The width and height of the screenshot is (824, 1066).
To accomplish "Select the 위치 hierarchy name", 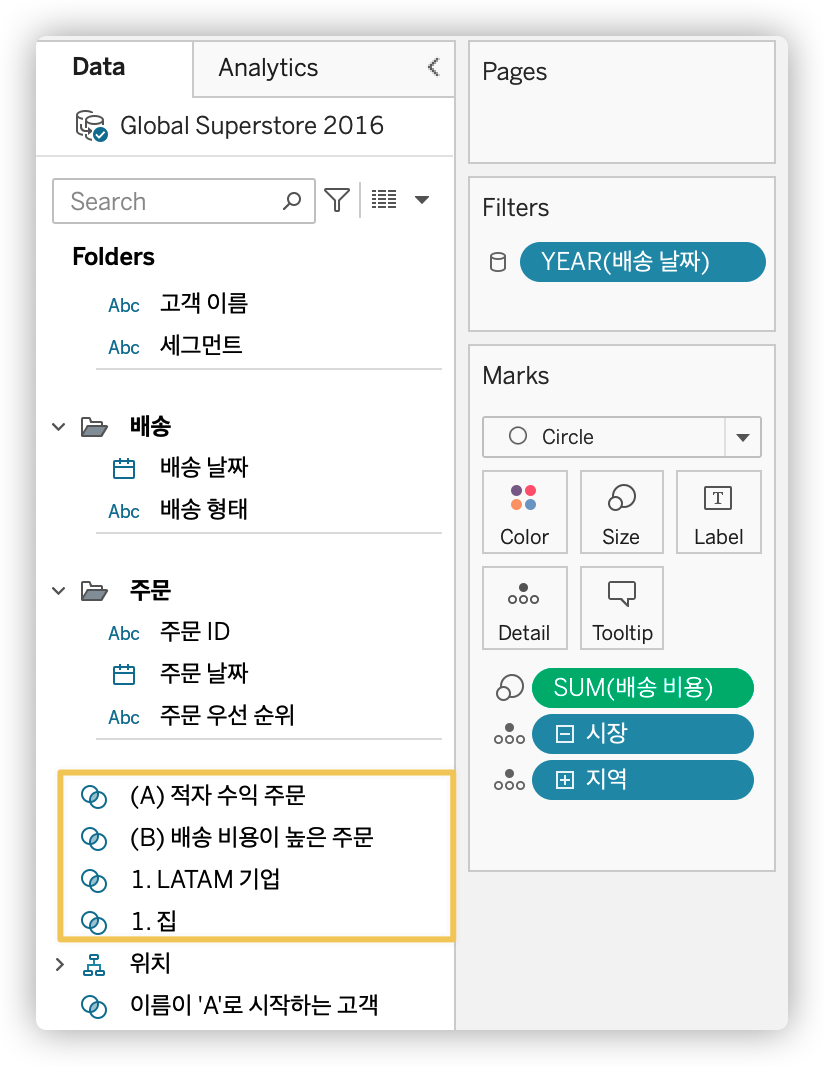I will 150,963.
